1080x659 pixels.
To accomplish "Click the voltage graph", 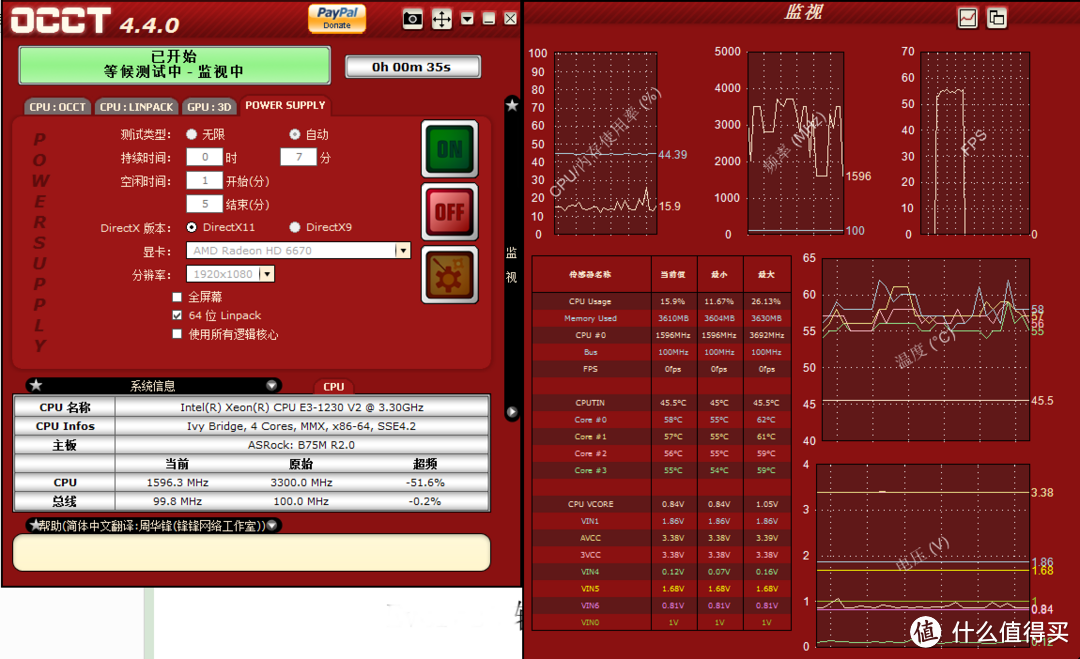I will pos(923,555).
